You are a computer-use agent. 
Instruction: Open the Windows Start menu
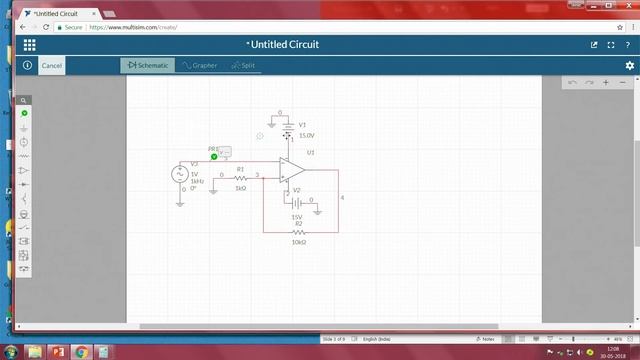11,352
